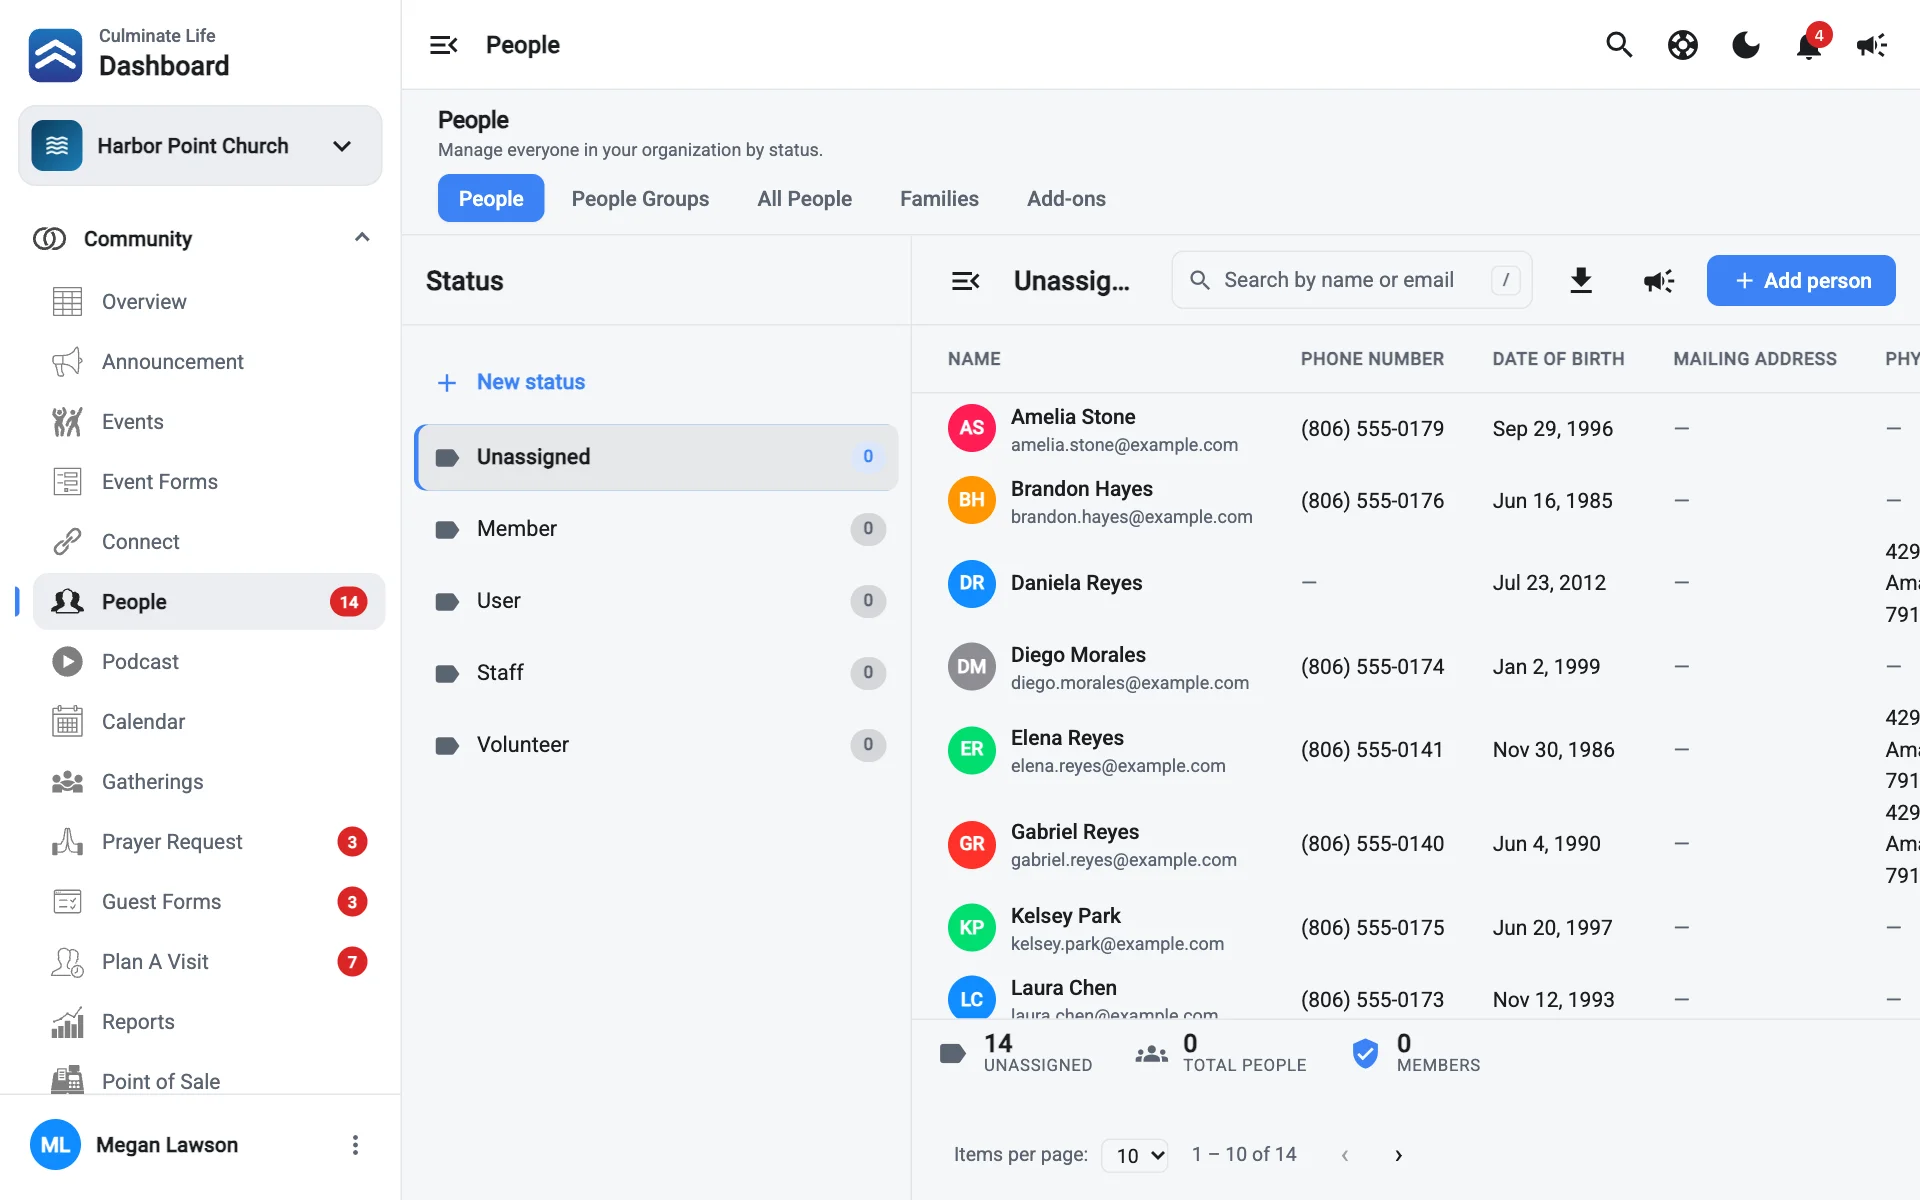Collapse the Status panel list icon
Image resolution: width=1920 pixels, height=1200 pixels.
pos(965,281)
